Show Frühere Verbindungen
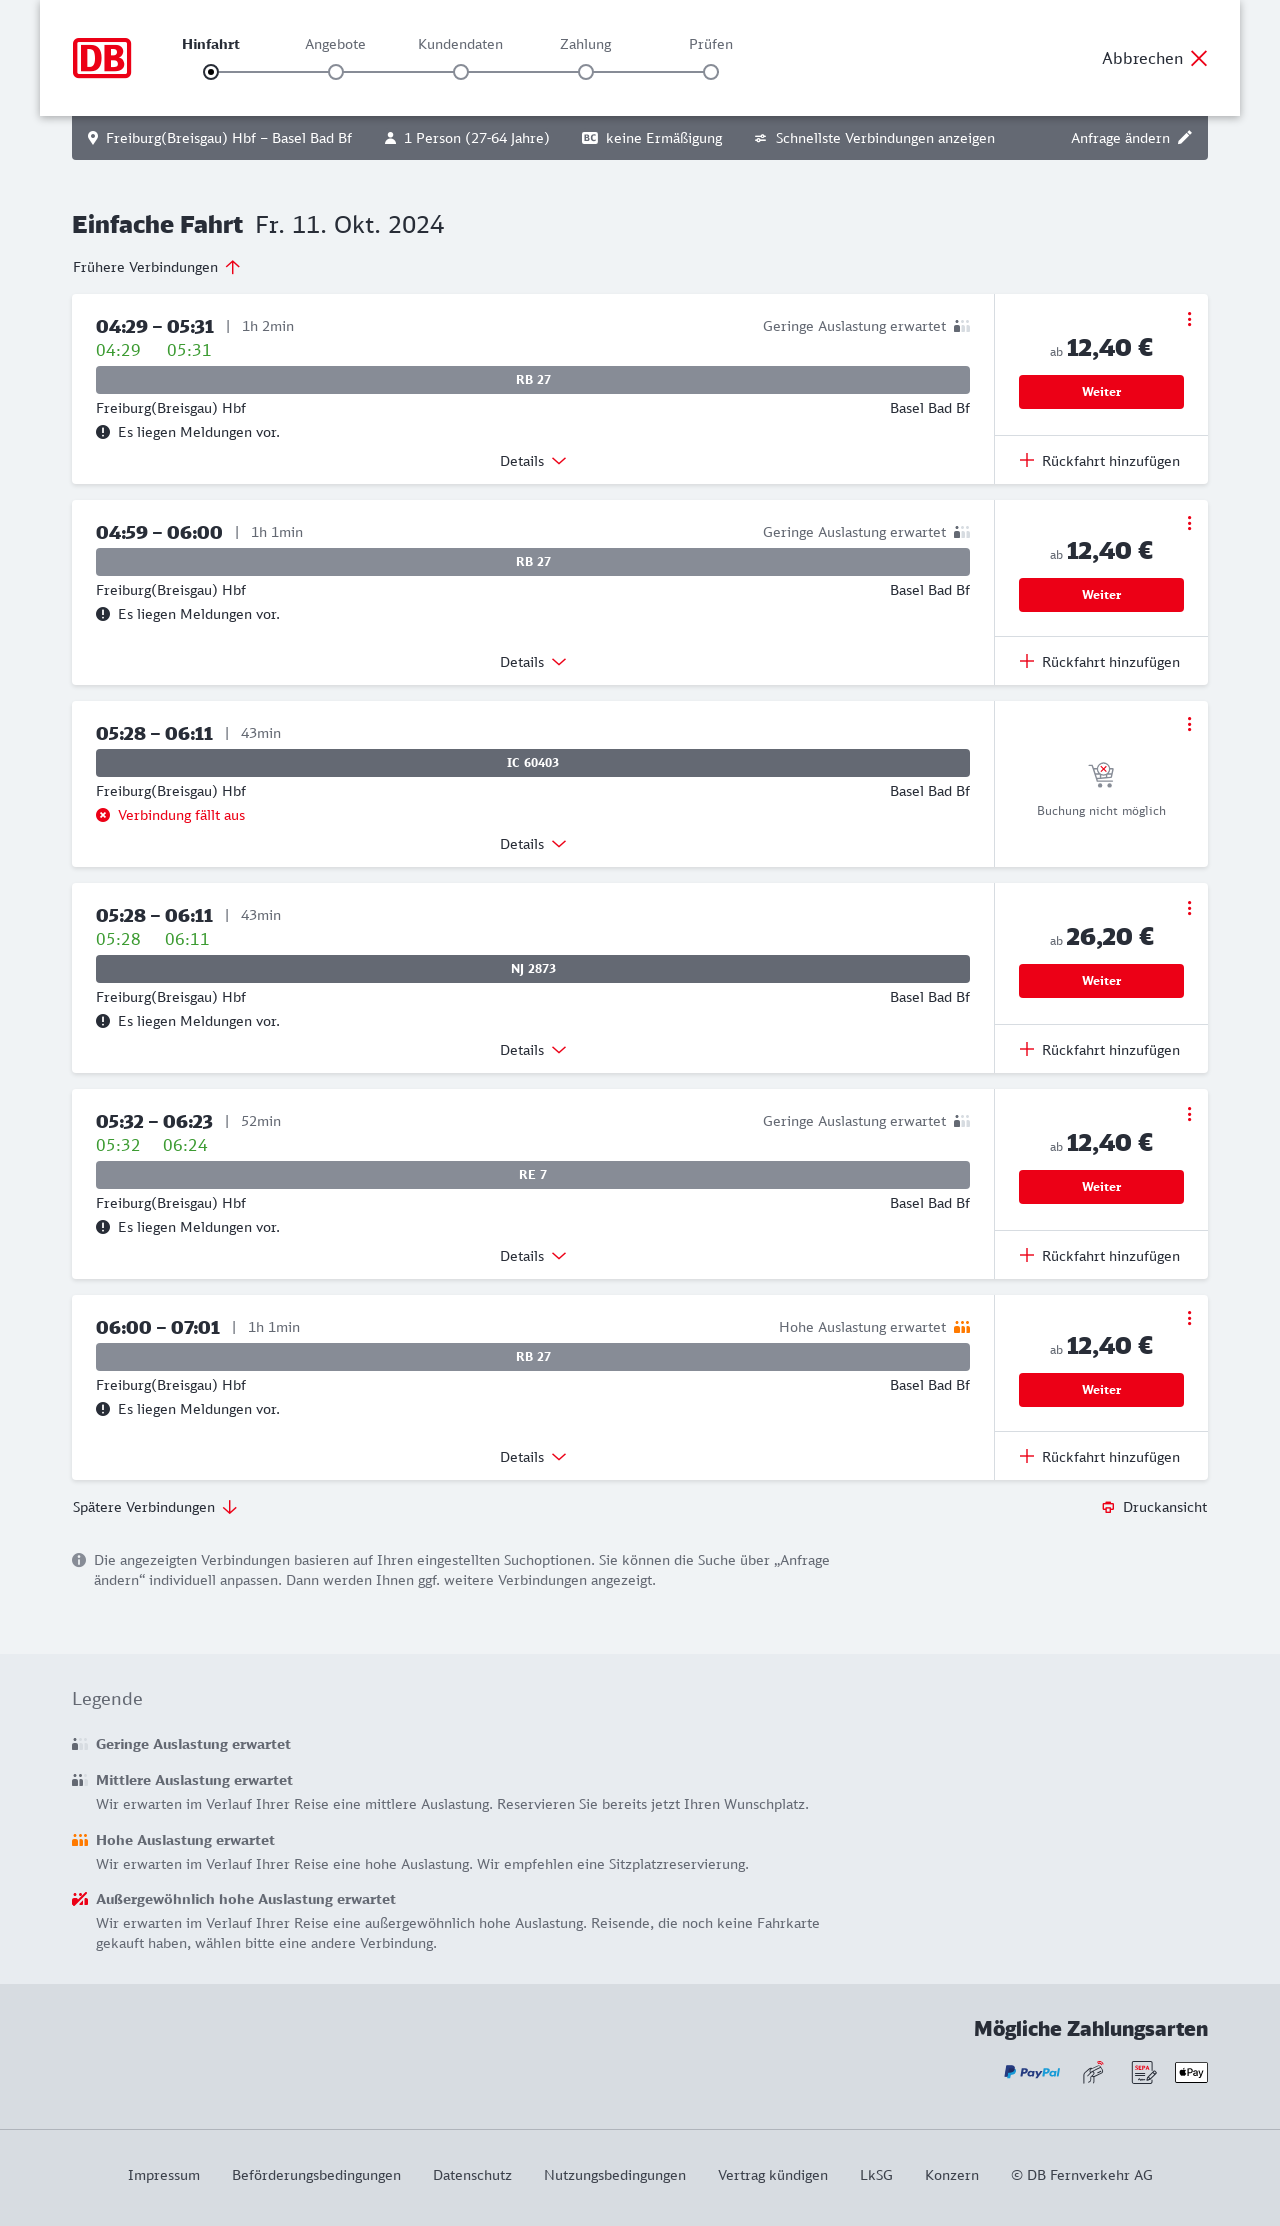1280x2226 pixels. pyautogui.click(x=156, y=267)
